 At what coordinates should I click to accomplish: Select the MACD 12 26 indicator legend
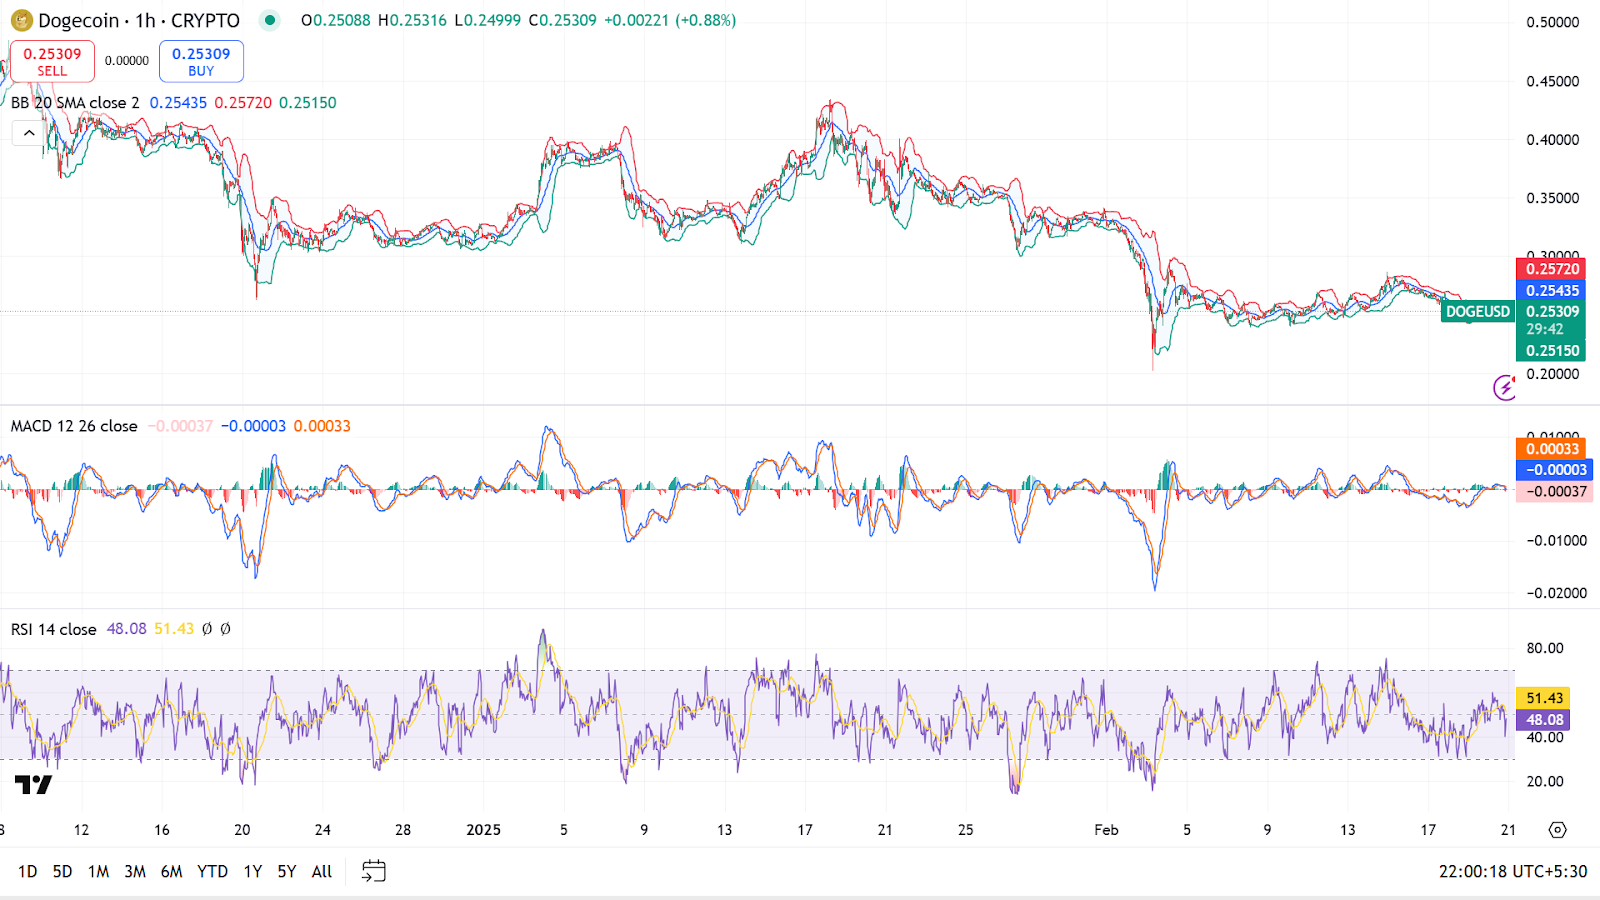pyautogui.click(x=74, y=426)
